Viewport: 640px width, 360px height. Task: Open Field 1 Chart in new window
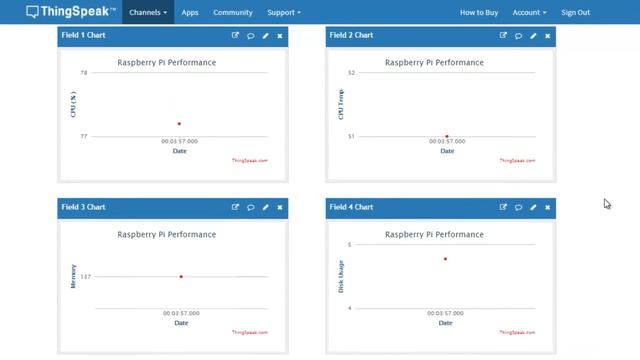235,36
